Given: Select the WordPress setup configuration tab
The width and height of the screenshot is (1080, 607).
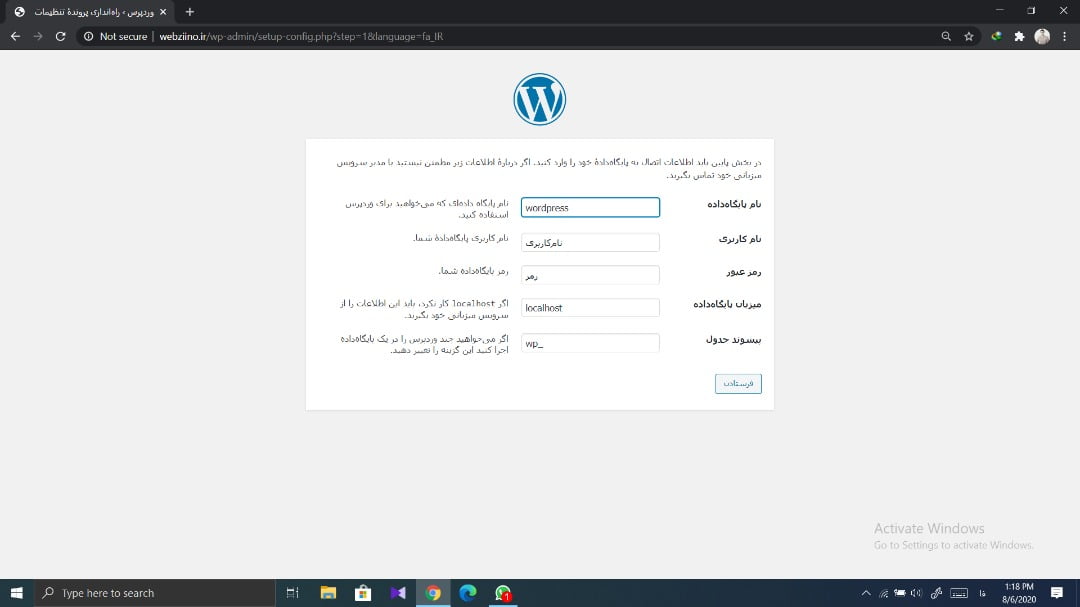Looking at the screenshot, I should coord(90,12).
